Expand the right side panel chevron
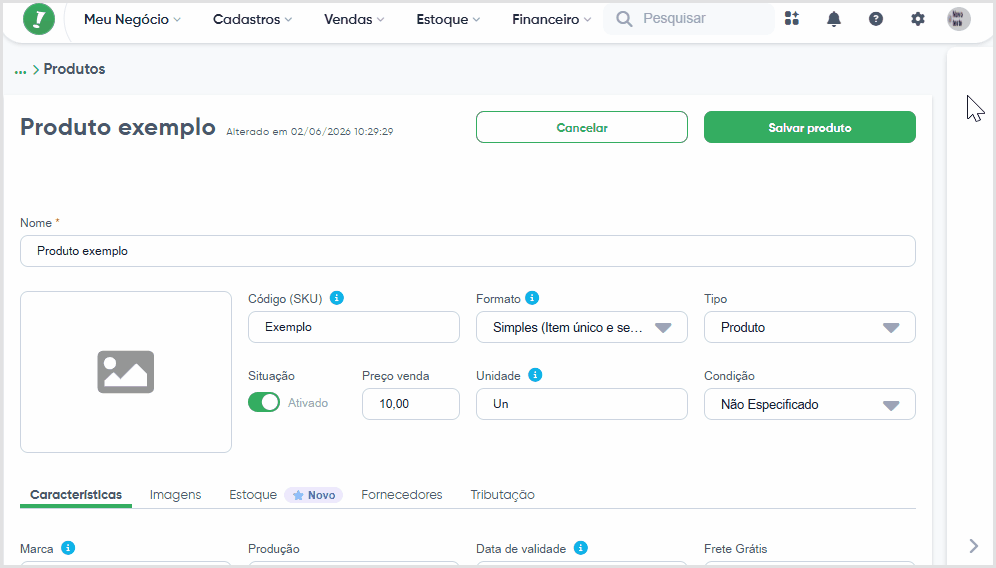Screen dimensions: 996x568 [973, 545]
